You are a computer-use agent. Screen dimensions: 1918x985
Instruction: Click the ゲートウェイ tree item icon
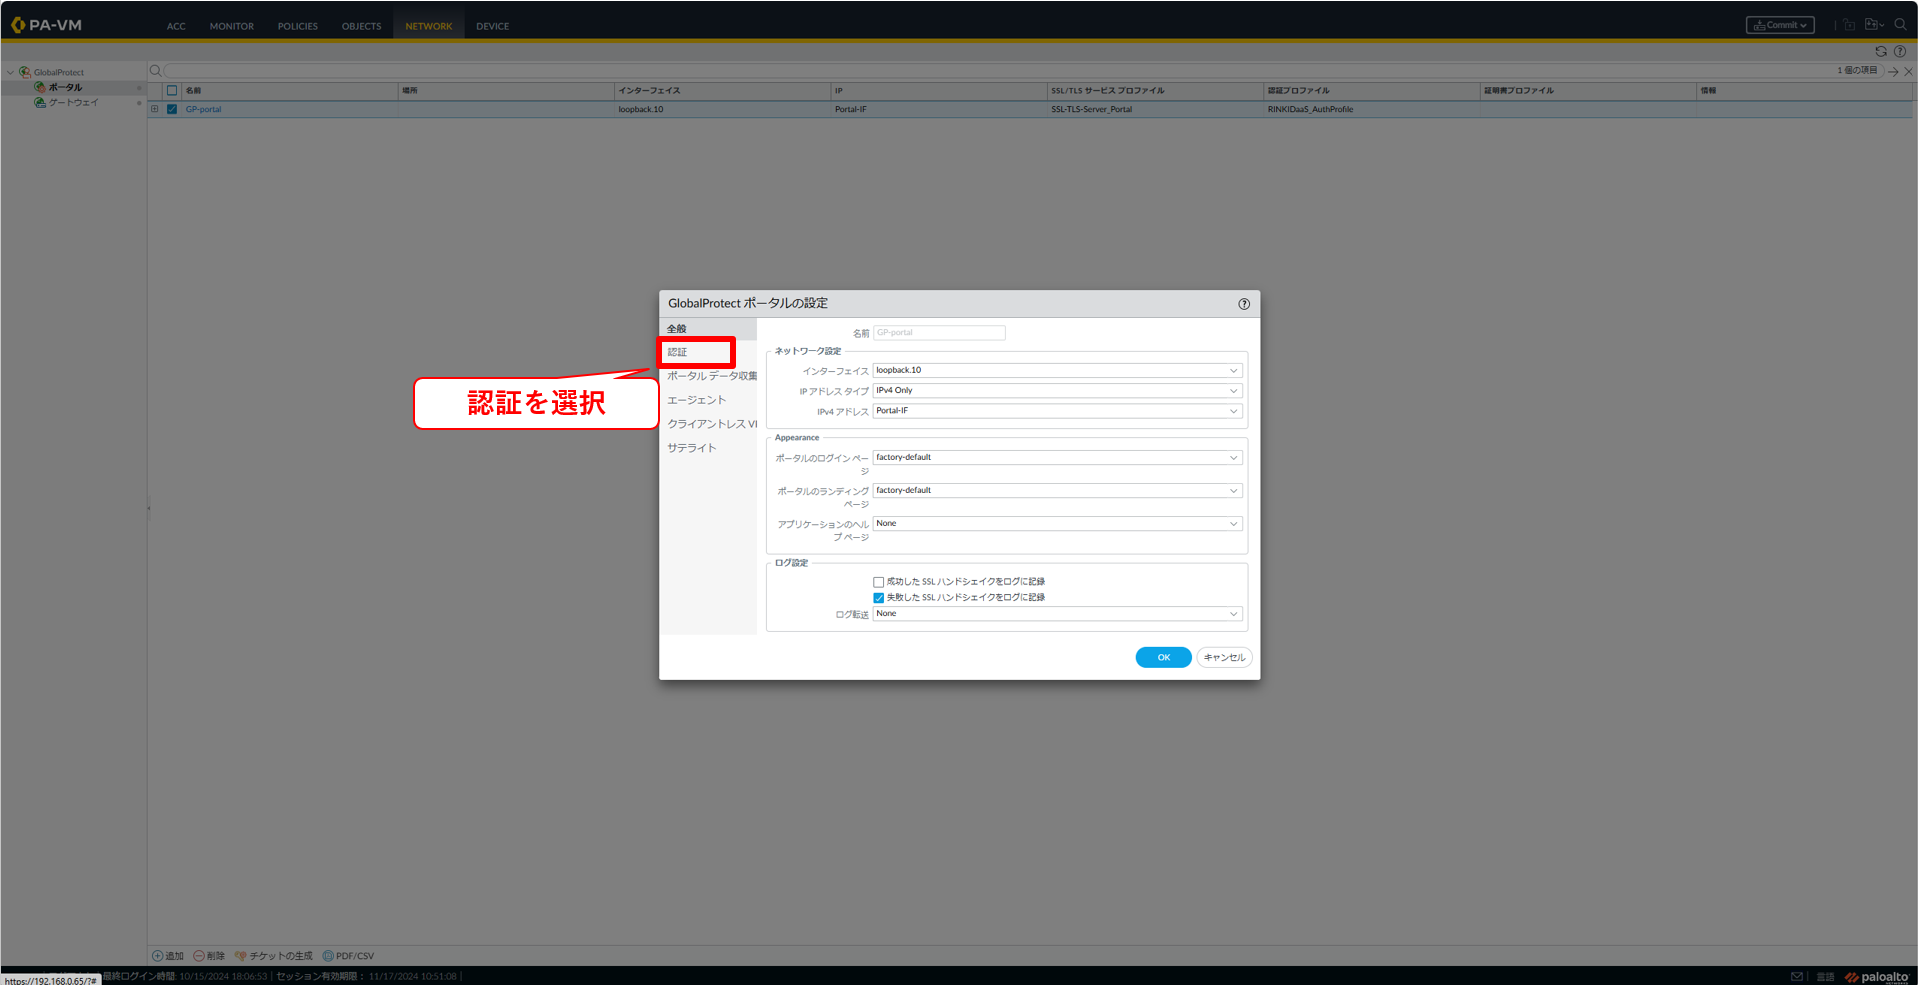click(x=40, y=102)
